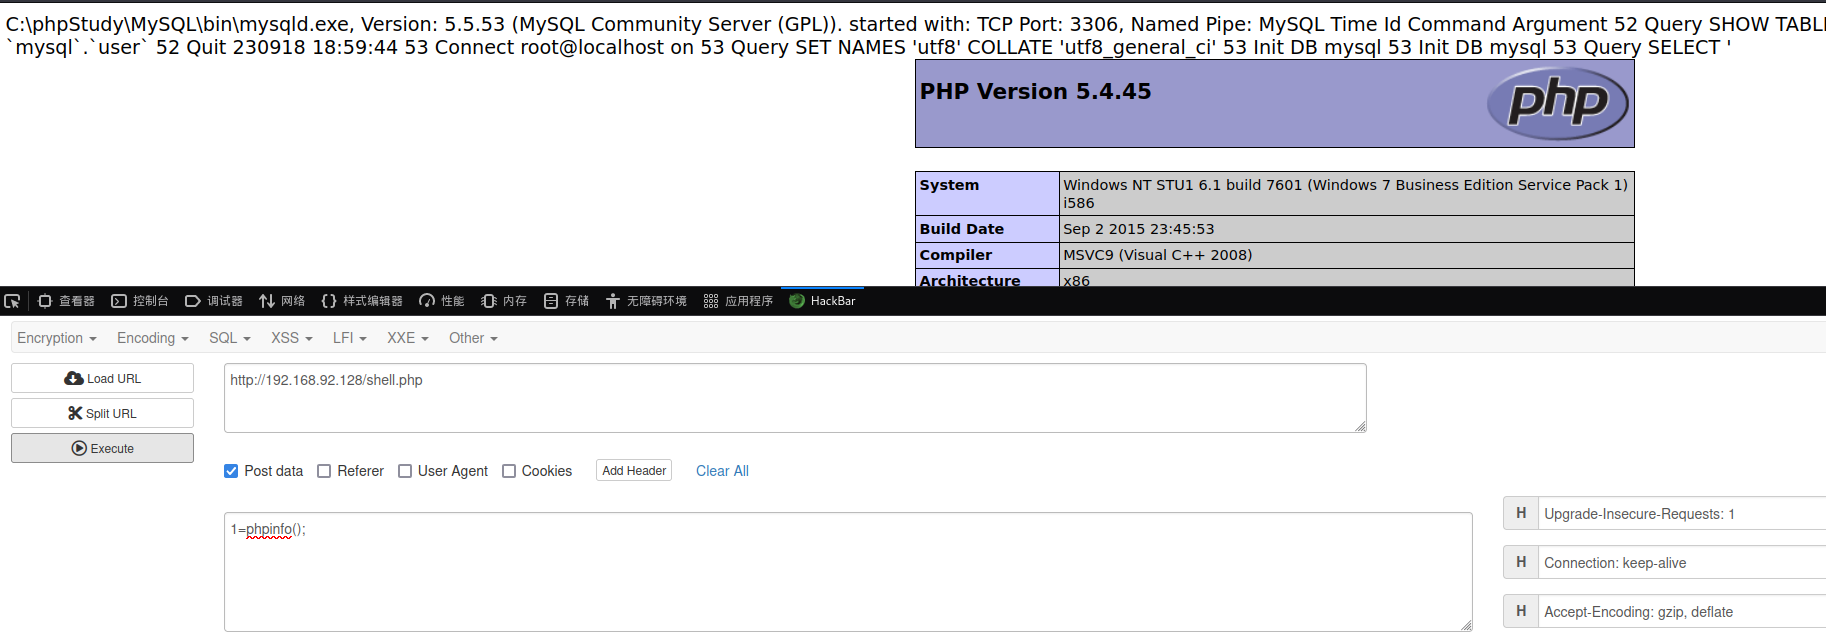Tick the Cookies checkbox
The width and height of the screenshot is (1826, 637).
coord(509,471)
